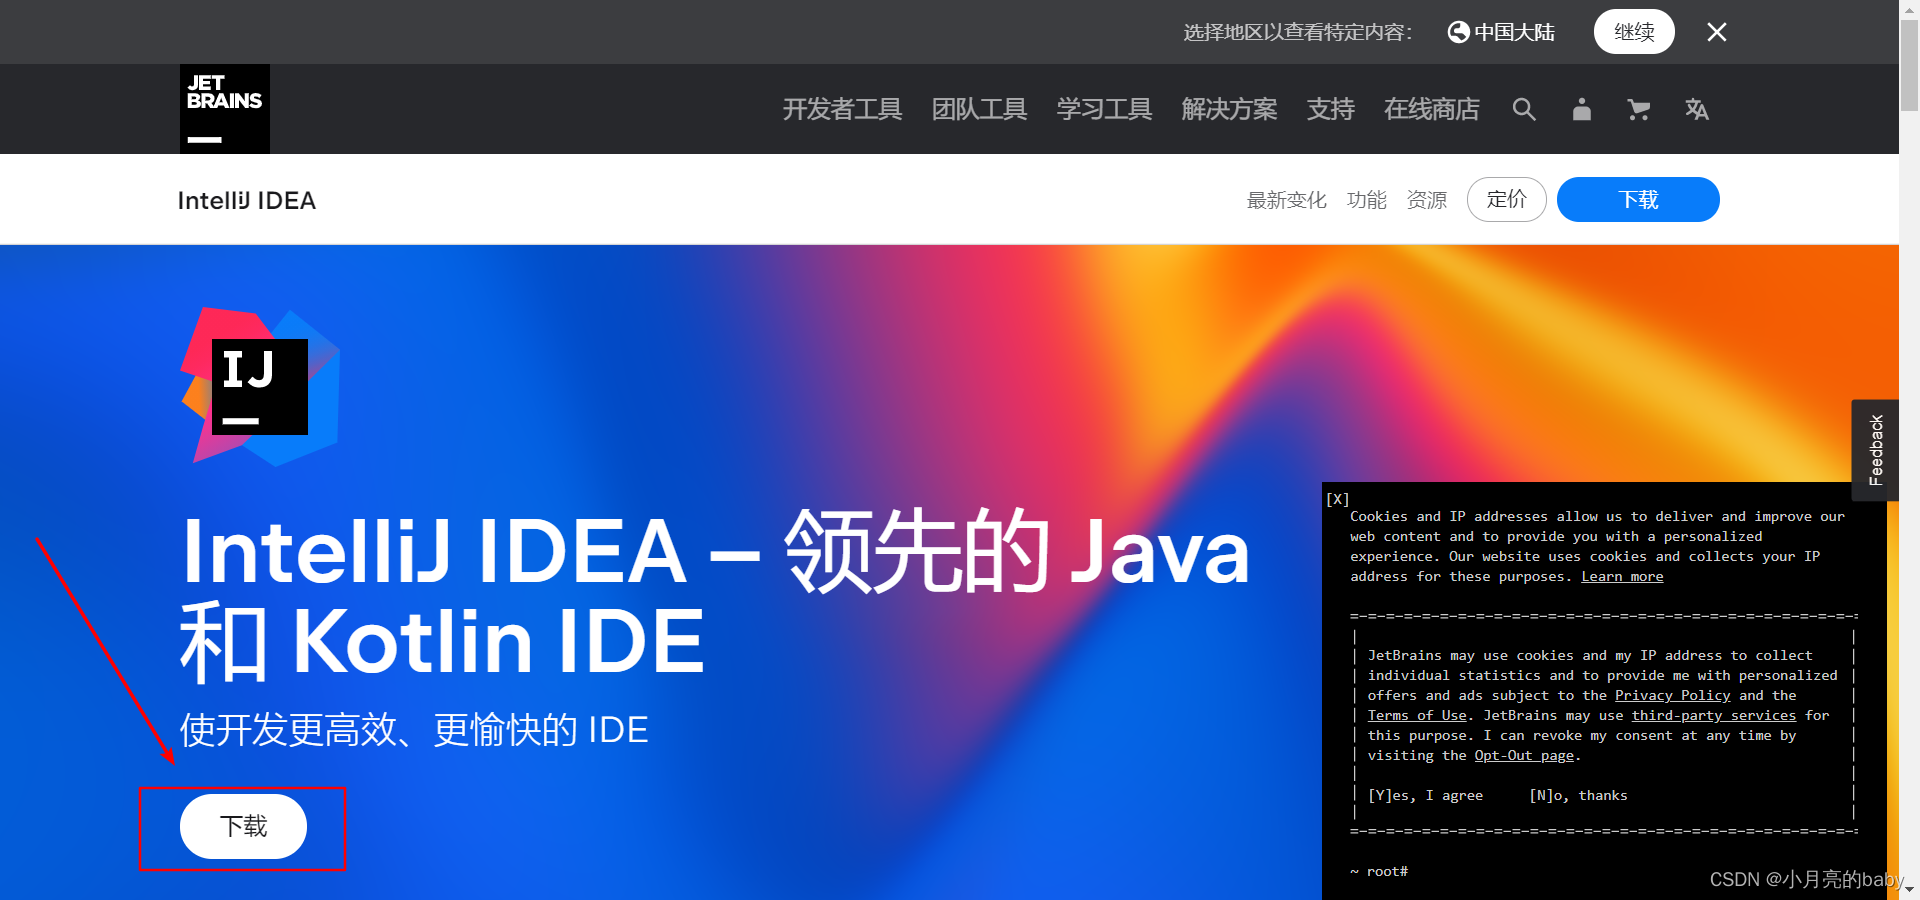Click the white 下载 button in hero
The image size is (1920, 900).
point(243,826)
